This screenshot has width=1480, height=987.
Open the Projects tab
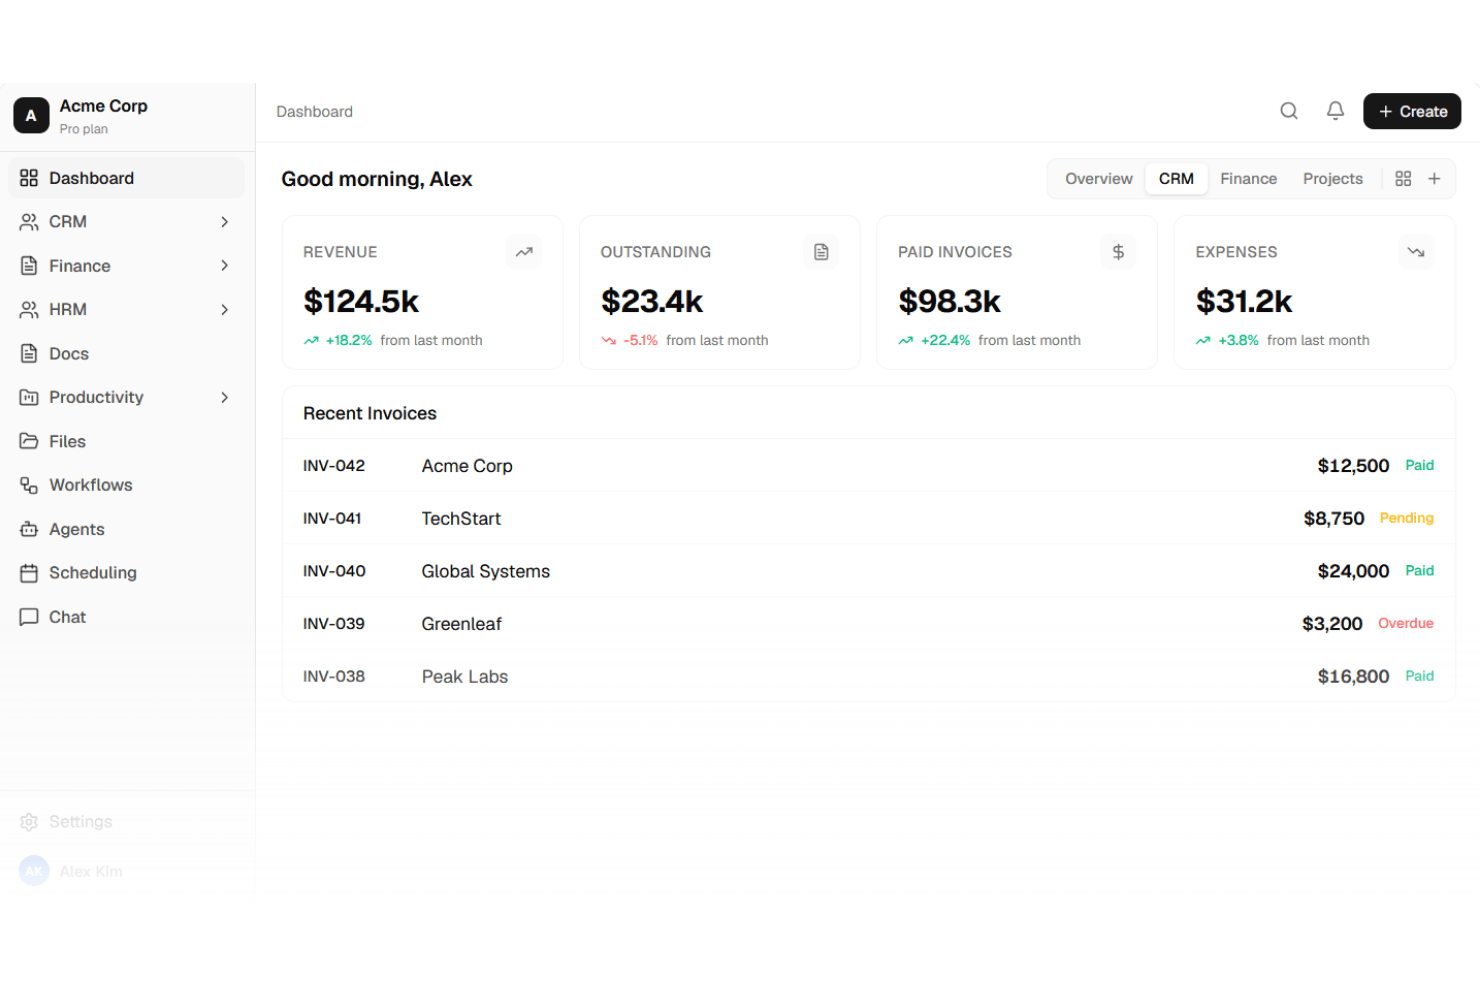tap(1332, 179)
